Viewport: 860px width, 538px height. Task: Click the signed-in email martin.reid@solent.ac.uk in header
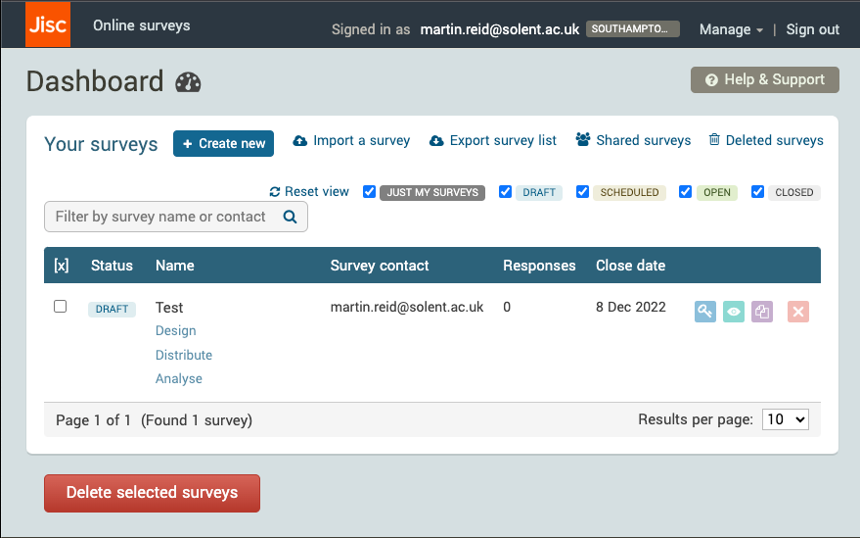(x=500, y=30)
